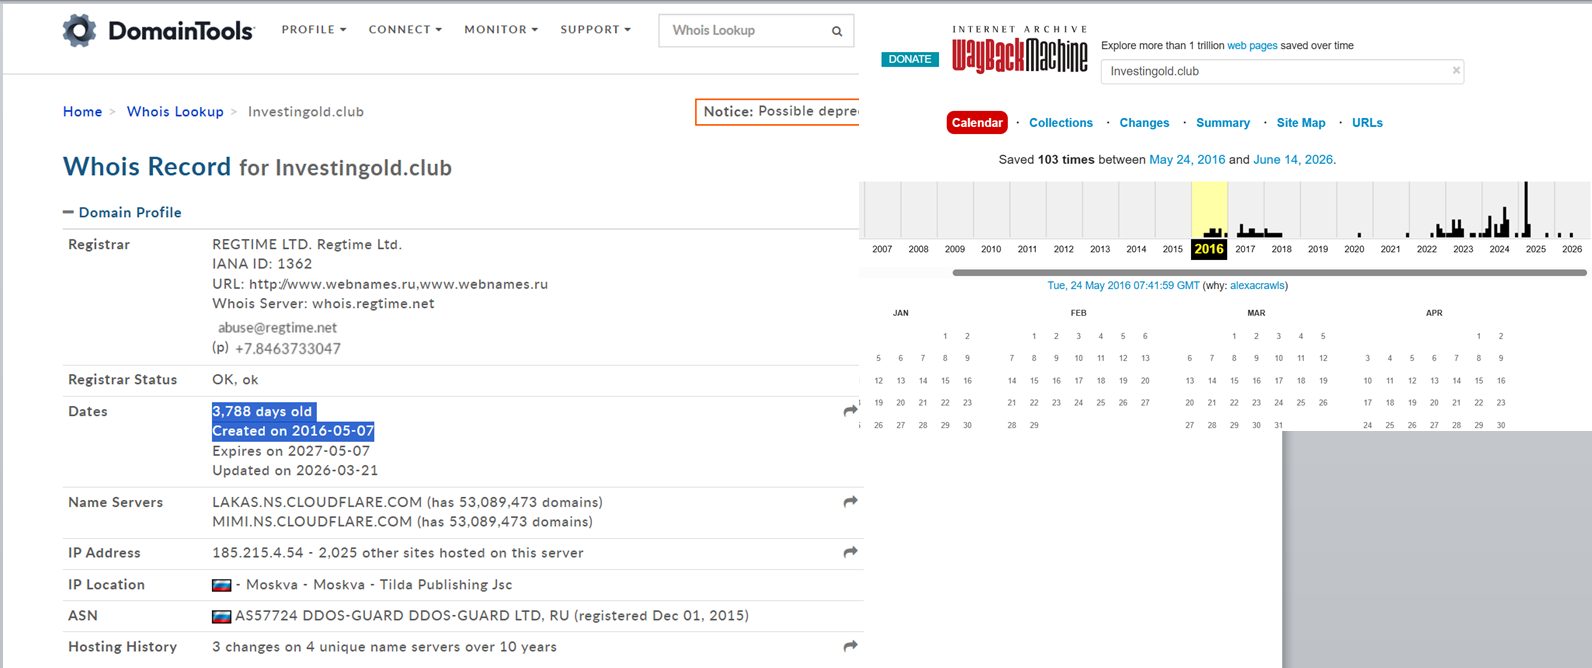Viewport: 1592px width, 668px height.
Task: Expand the SUPPORT dropdown menu
Action: pyautogui.click(x=595, y=30)
